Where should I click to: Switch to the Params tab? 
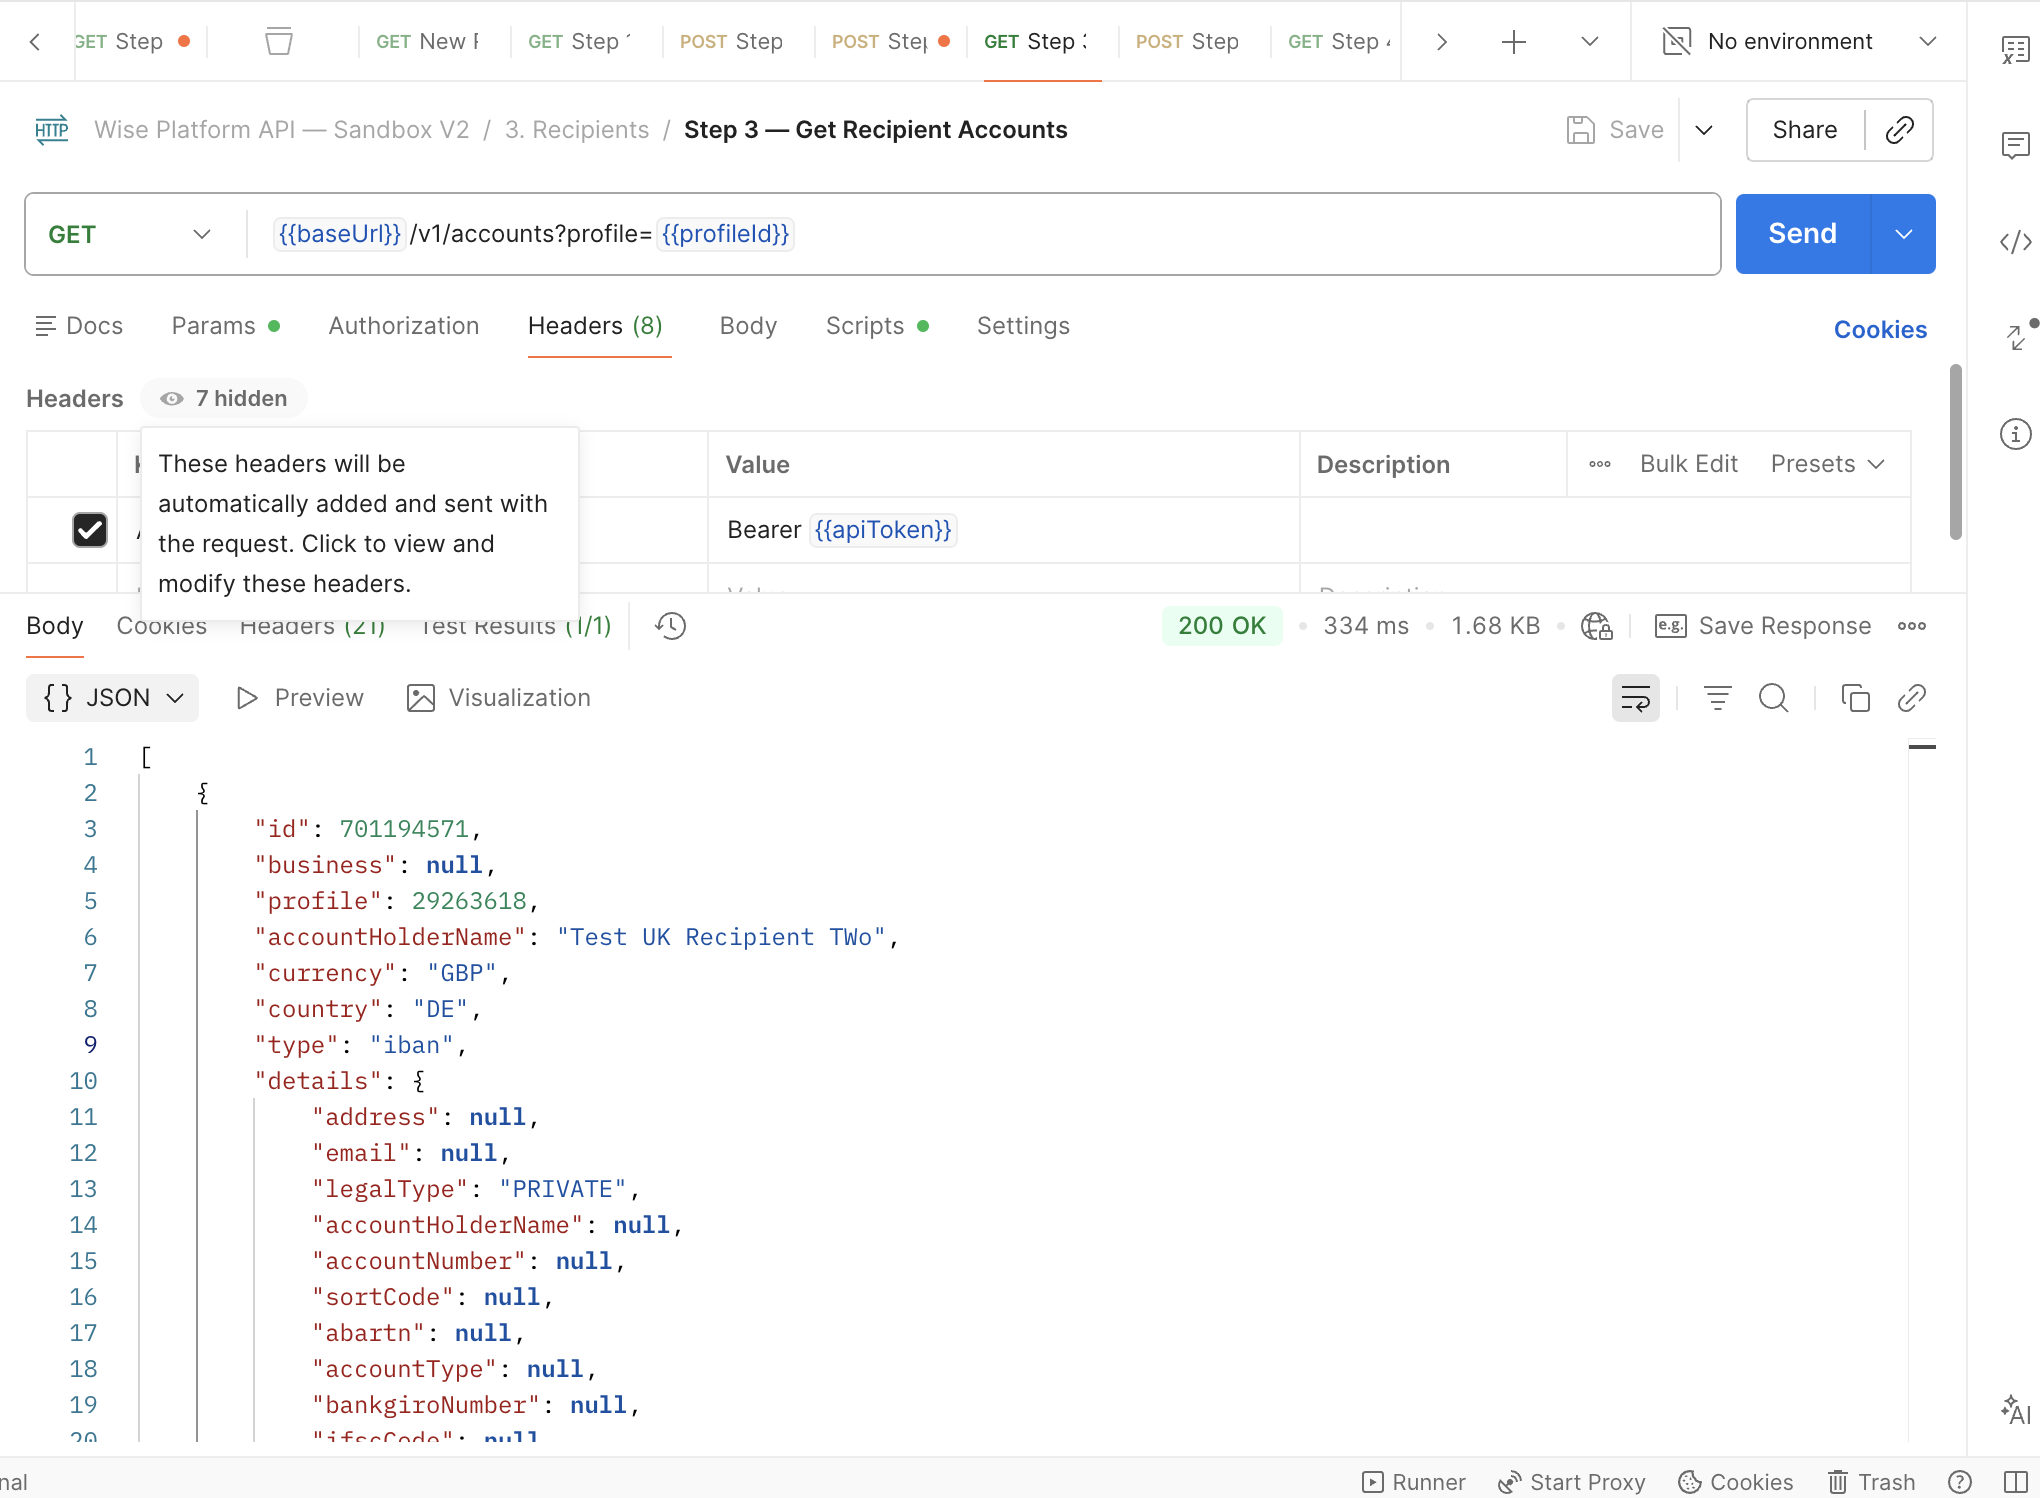point(226,326)
